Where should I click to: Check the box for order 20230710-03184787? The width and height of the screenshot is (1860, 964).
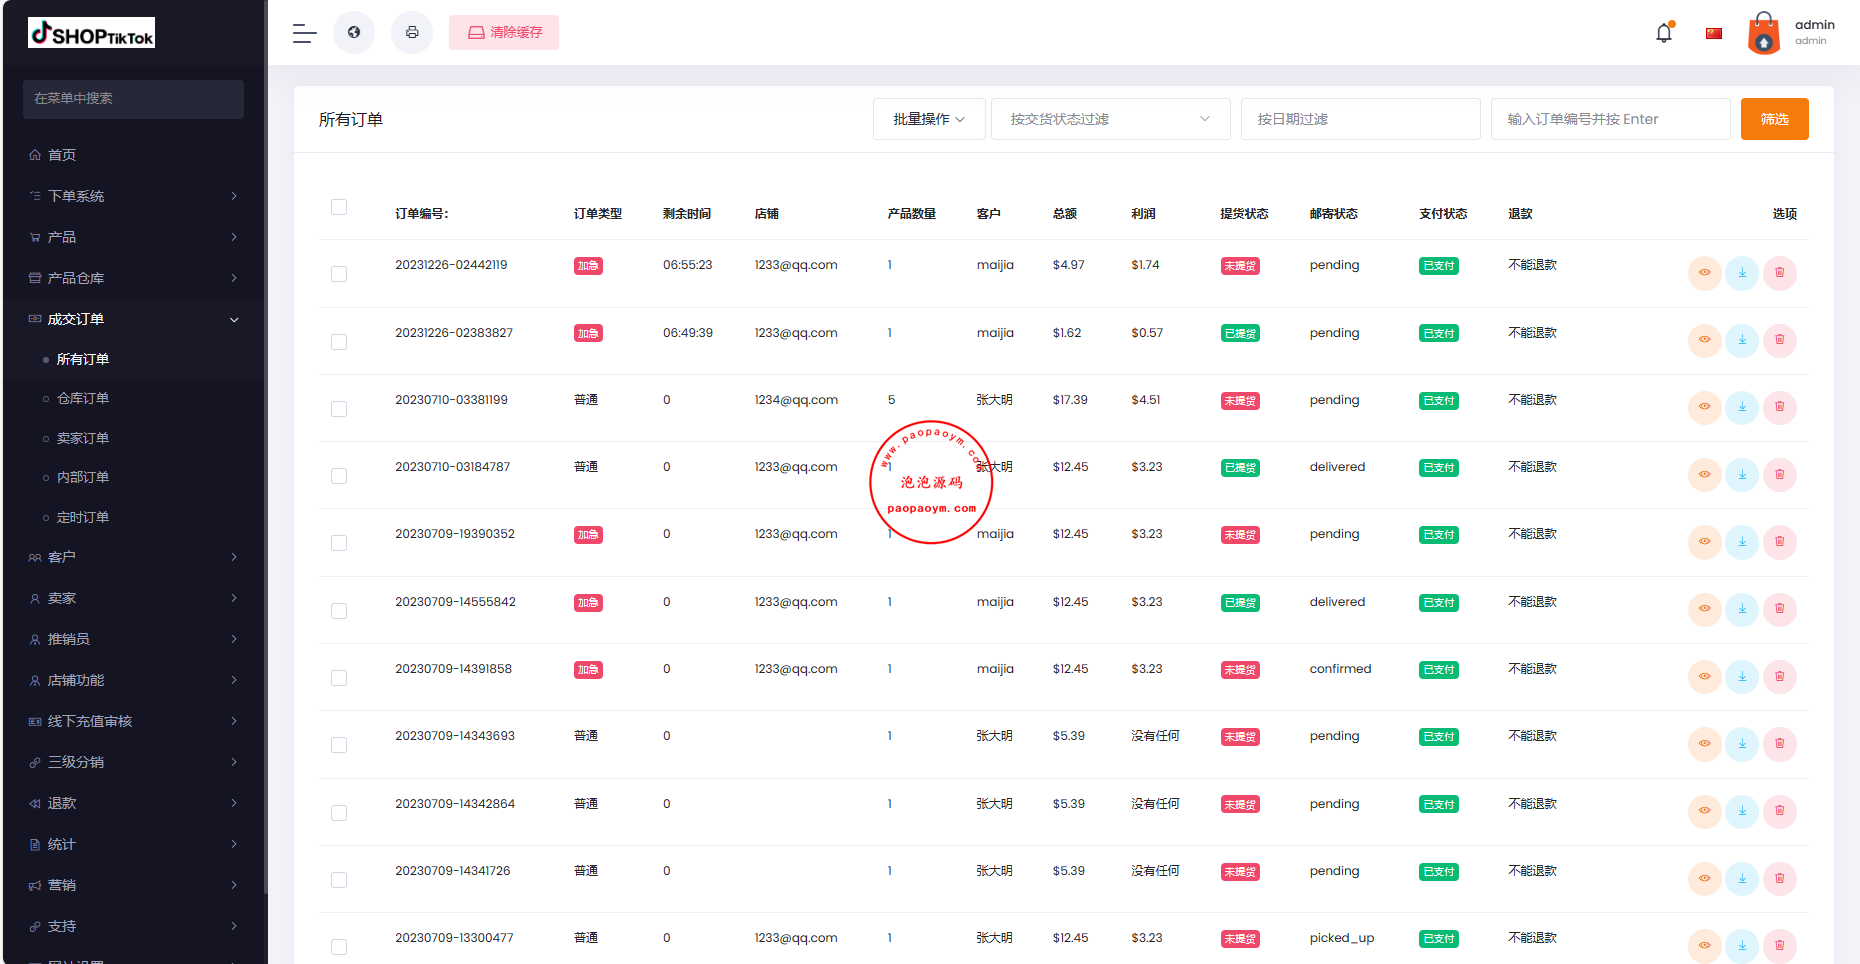click(339, 476)
